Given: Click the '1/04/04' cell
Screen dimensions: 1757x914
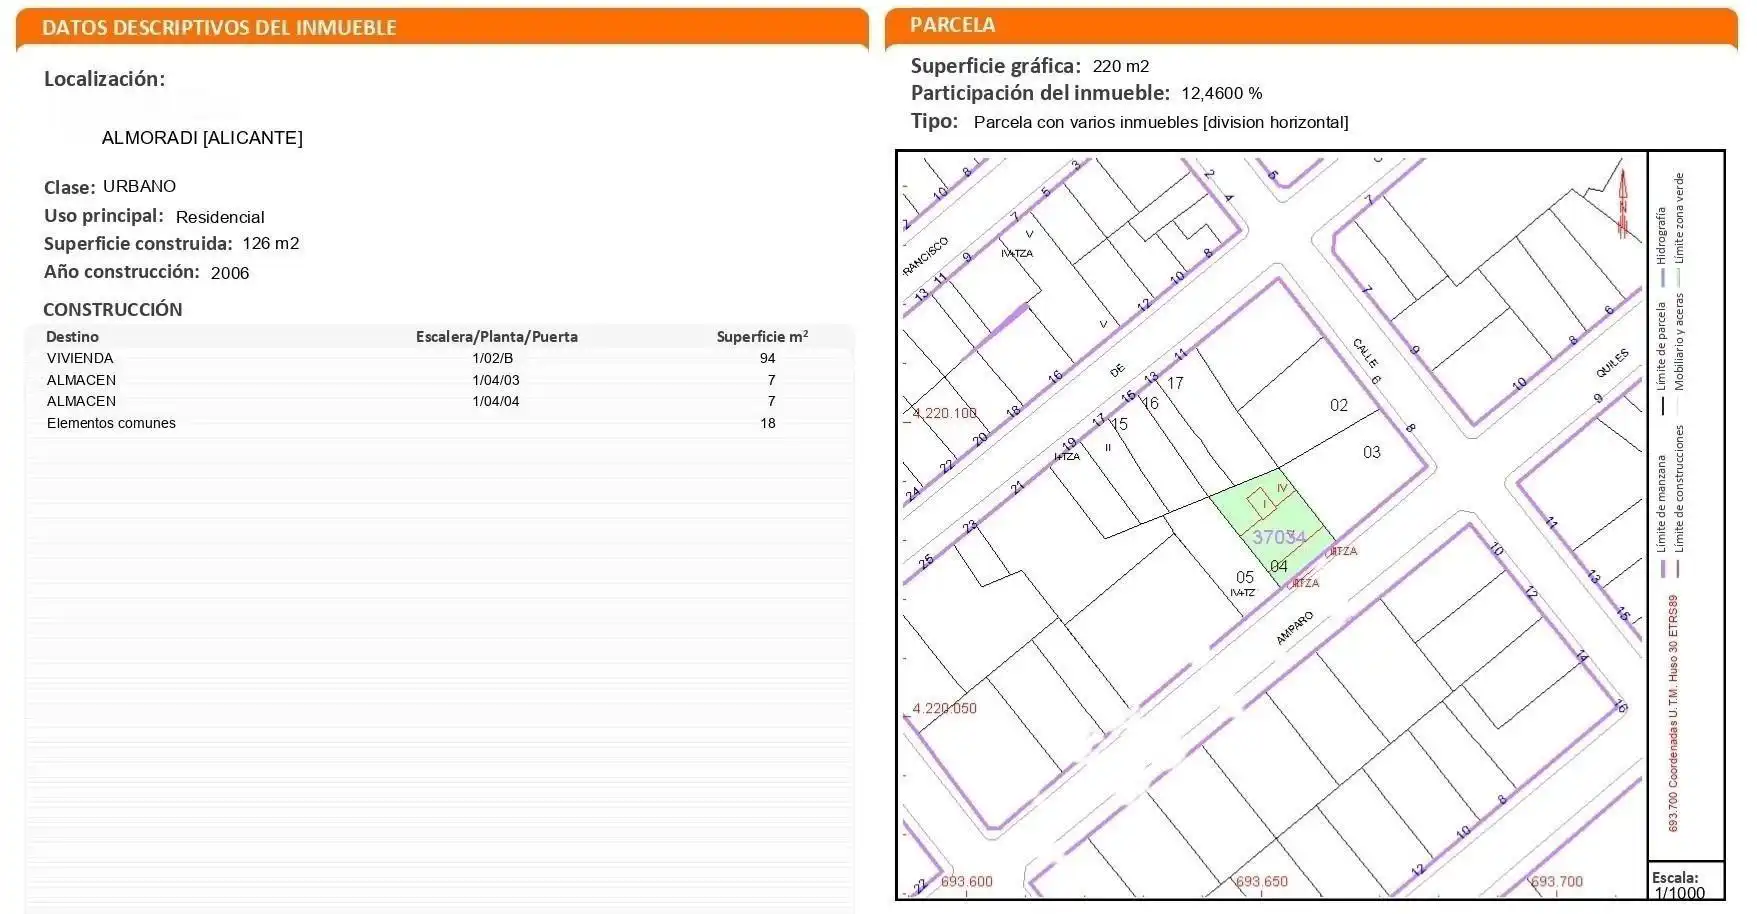Looking at the screenshot, I should pyautogui.click(x=496, y=401).
